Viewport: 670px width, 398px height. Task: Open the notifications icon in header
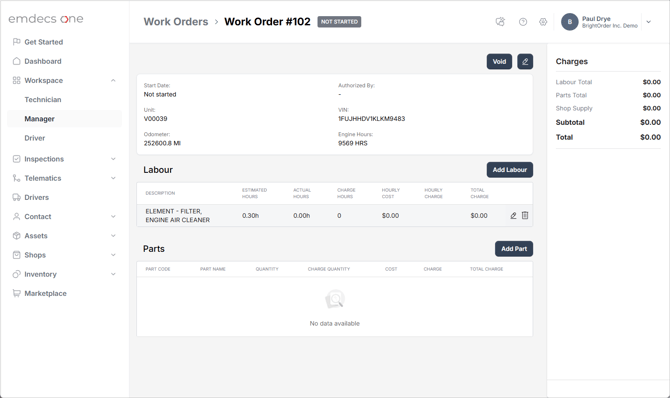coord(500,21)
